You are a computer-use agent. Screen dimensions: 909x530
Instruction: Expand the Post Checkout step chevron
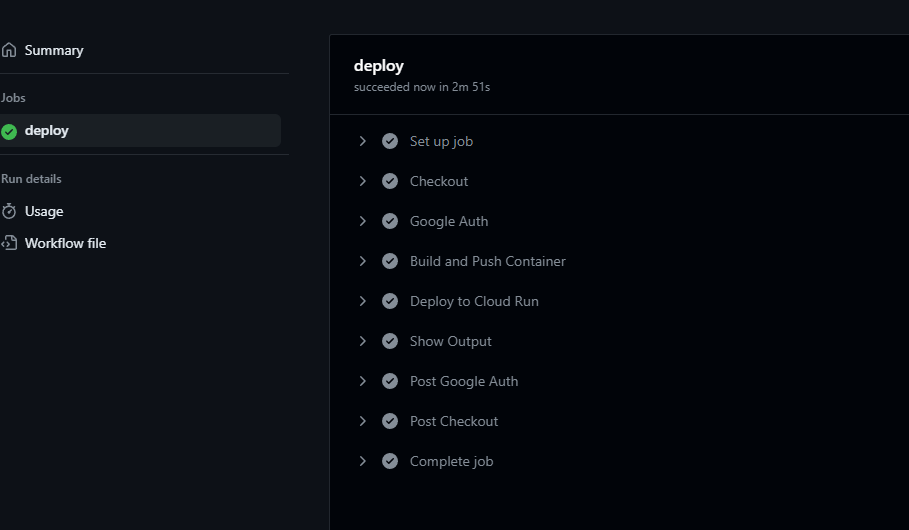point(362,421)
